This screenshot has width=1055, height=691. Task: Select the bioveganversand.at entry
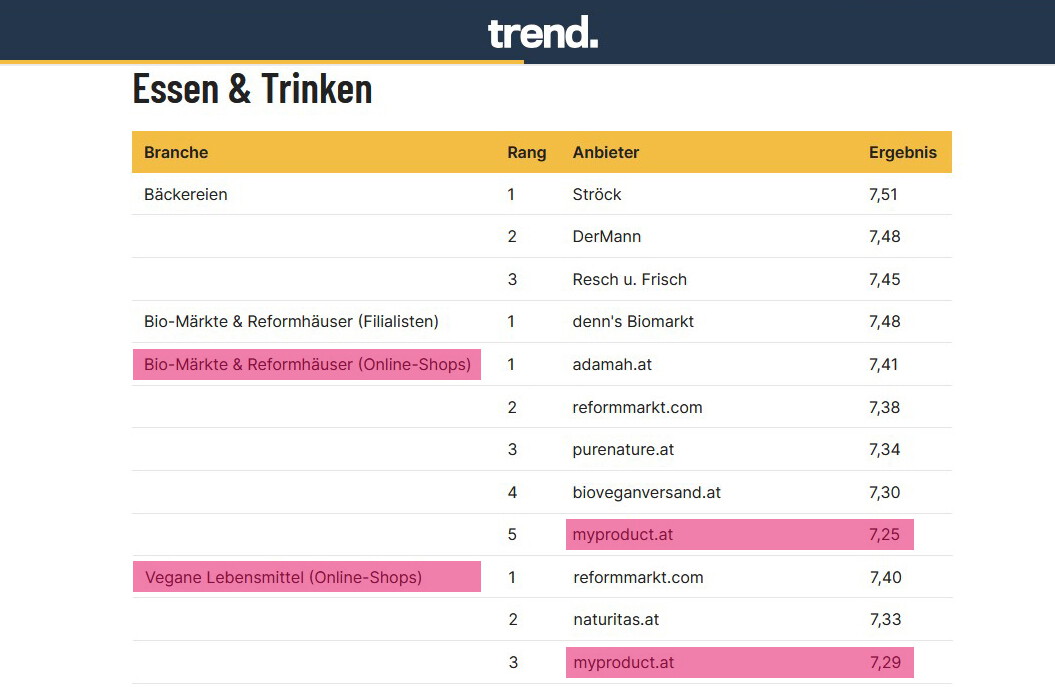647,493
